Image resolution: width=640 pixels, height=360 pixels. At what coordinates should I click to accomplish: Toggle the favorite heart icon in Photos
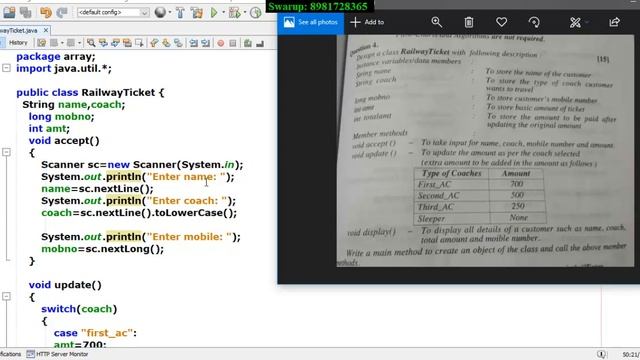click(x=501, y=22)
